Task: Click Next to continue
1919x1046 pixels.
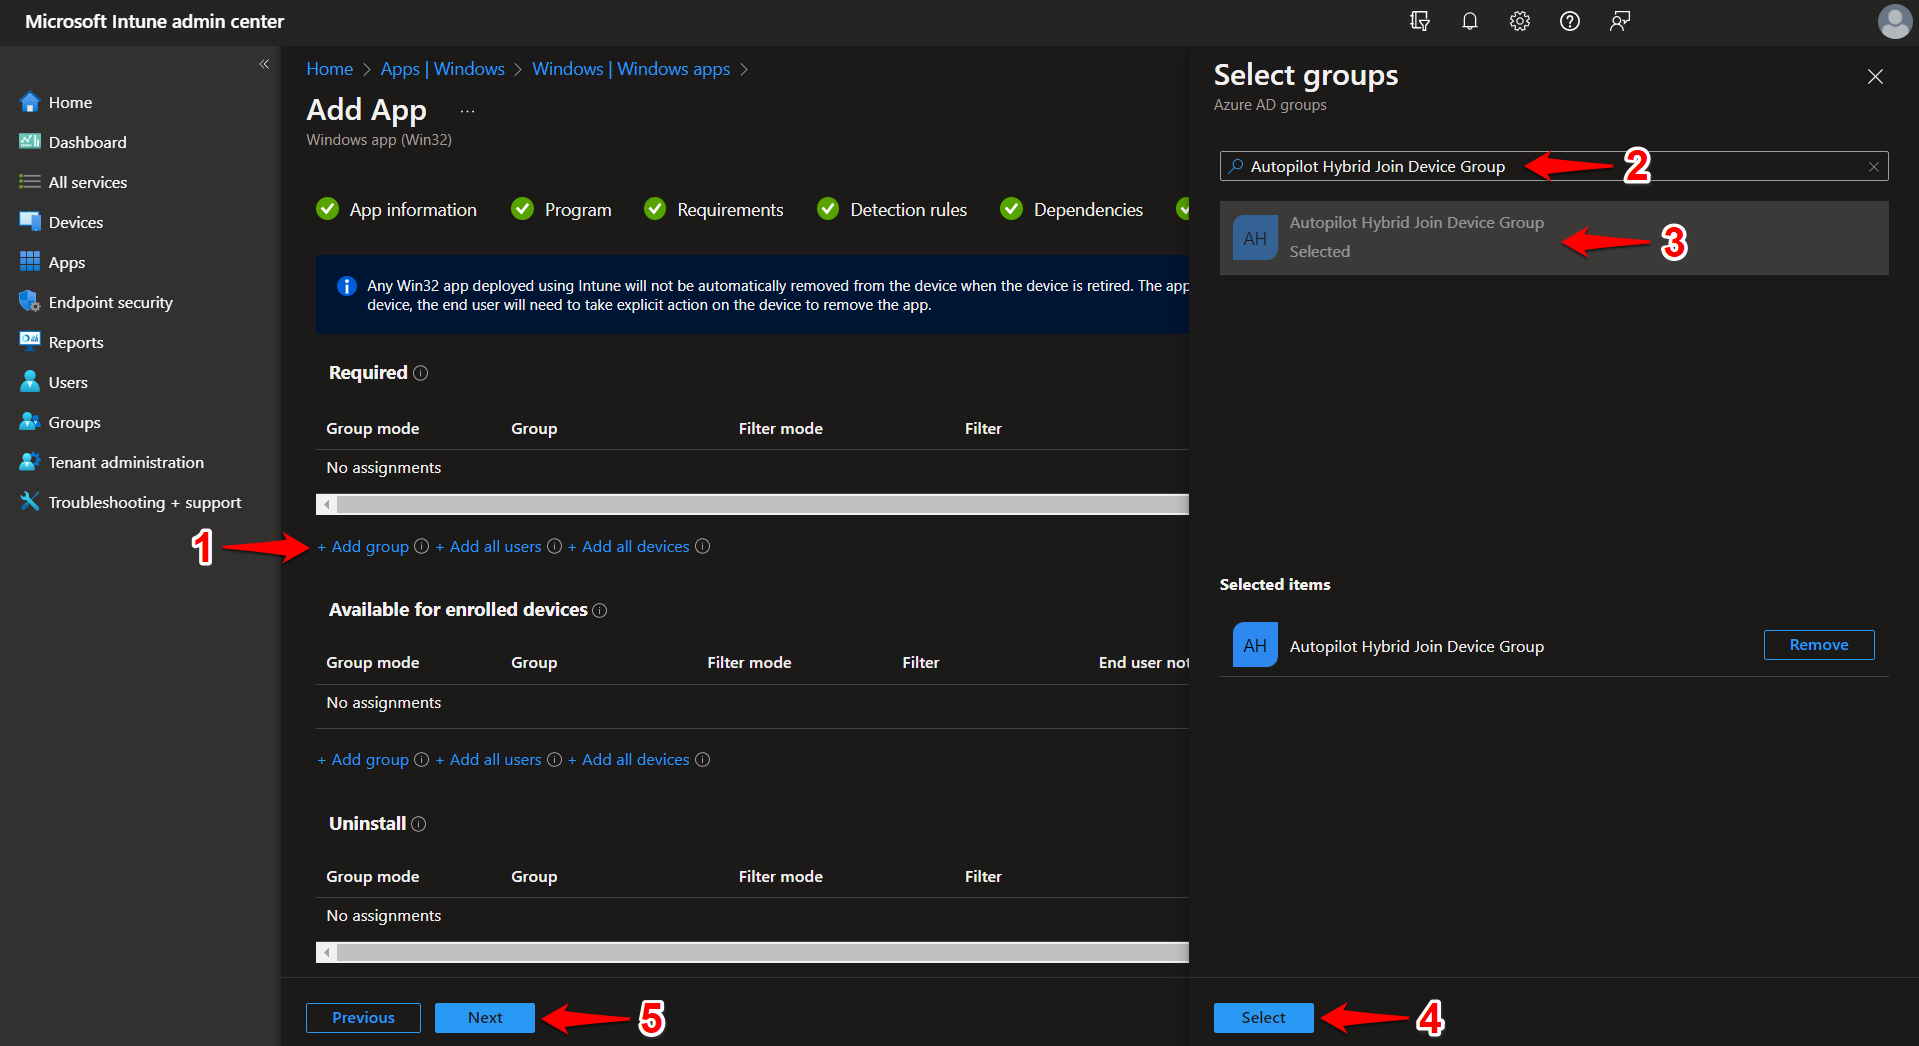Action: coord(484,1017)
